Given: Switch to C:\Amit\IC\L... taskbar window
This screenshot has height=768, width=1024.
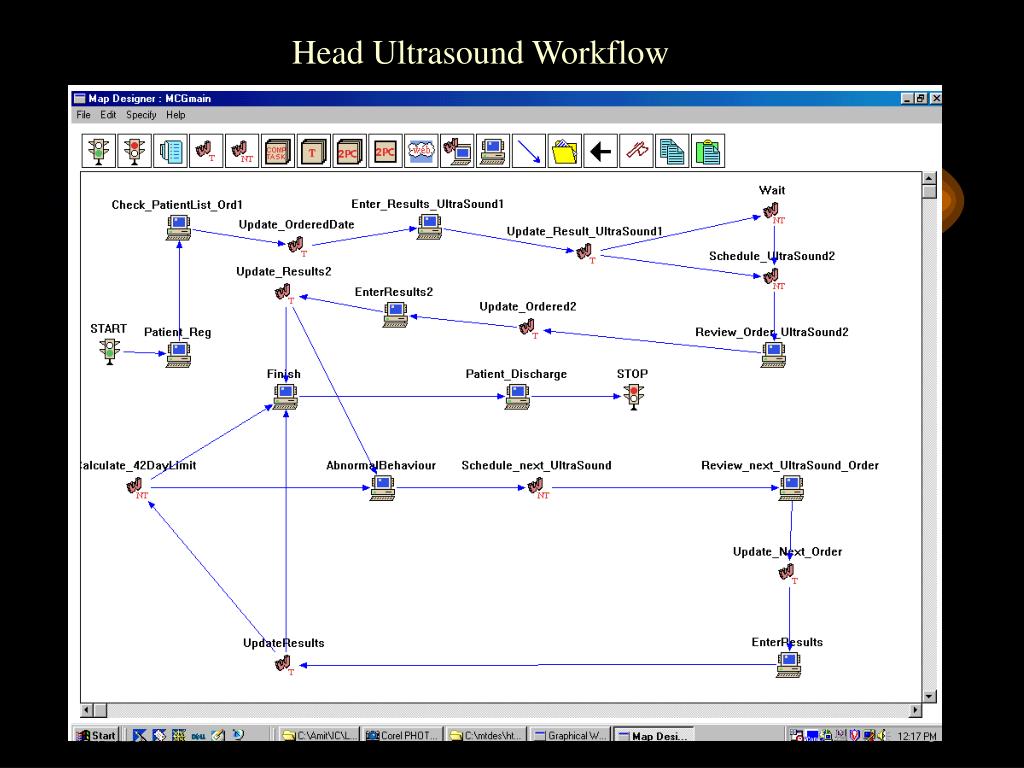Looking at the screenshot, I should [319, 735].
